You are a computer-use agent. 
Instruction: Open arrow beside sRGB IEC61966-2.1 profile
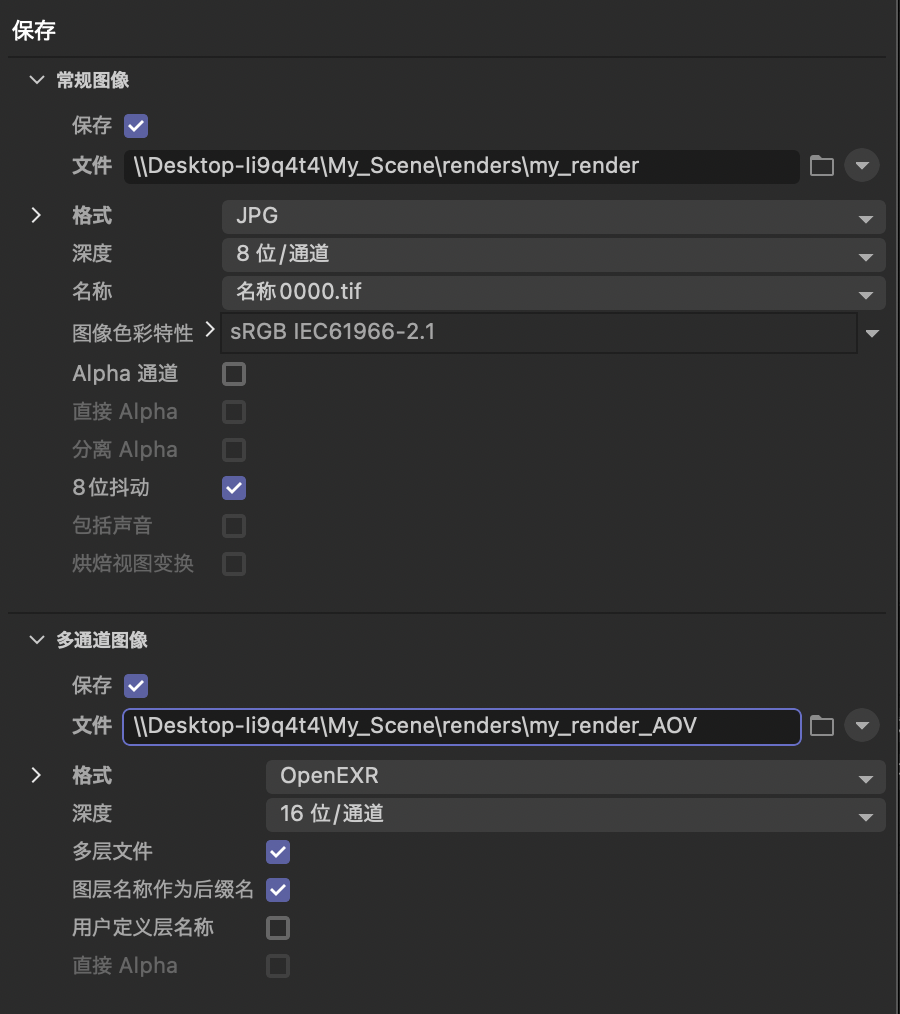[x=872, y=334]
